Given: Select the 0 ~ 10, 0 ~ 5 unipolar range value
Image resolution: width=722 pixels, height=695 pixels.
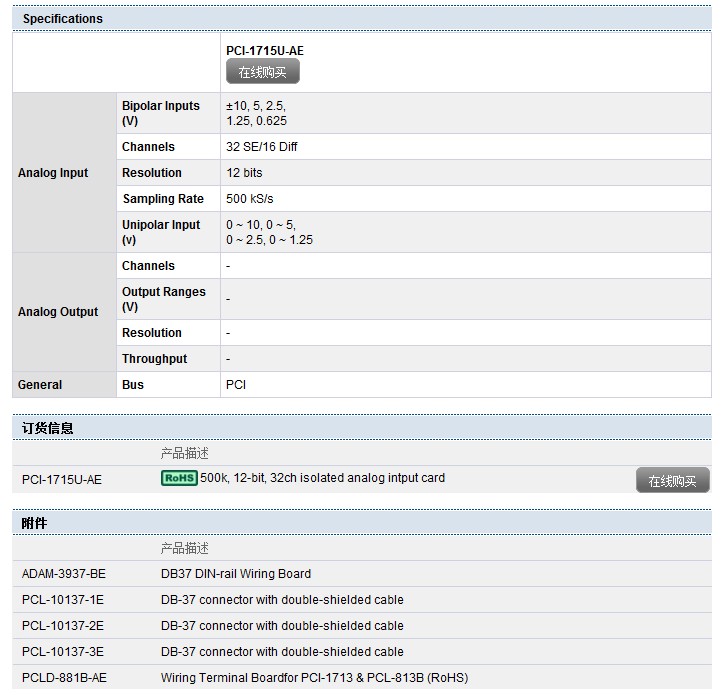Looking at the screenshot, I should tap(269, 232).
